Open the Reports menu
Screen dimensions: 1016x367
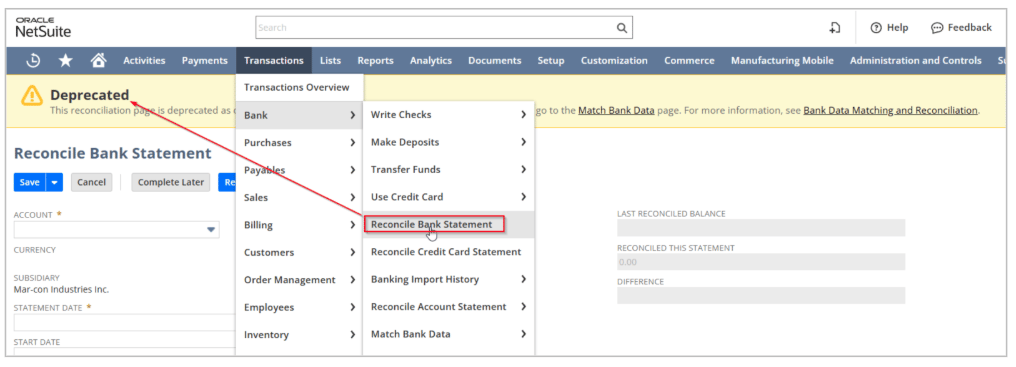[375, 60]
